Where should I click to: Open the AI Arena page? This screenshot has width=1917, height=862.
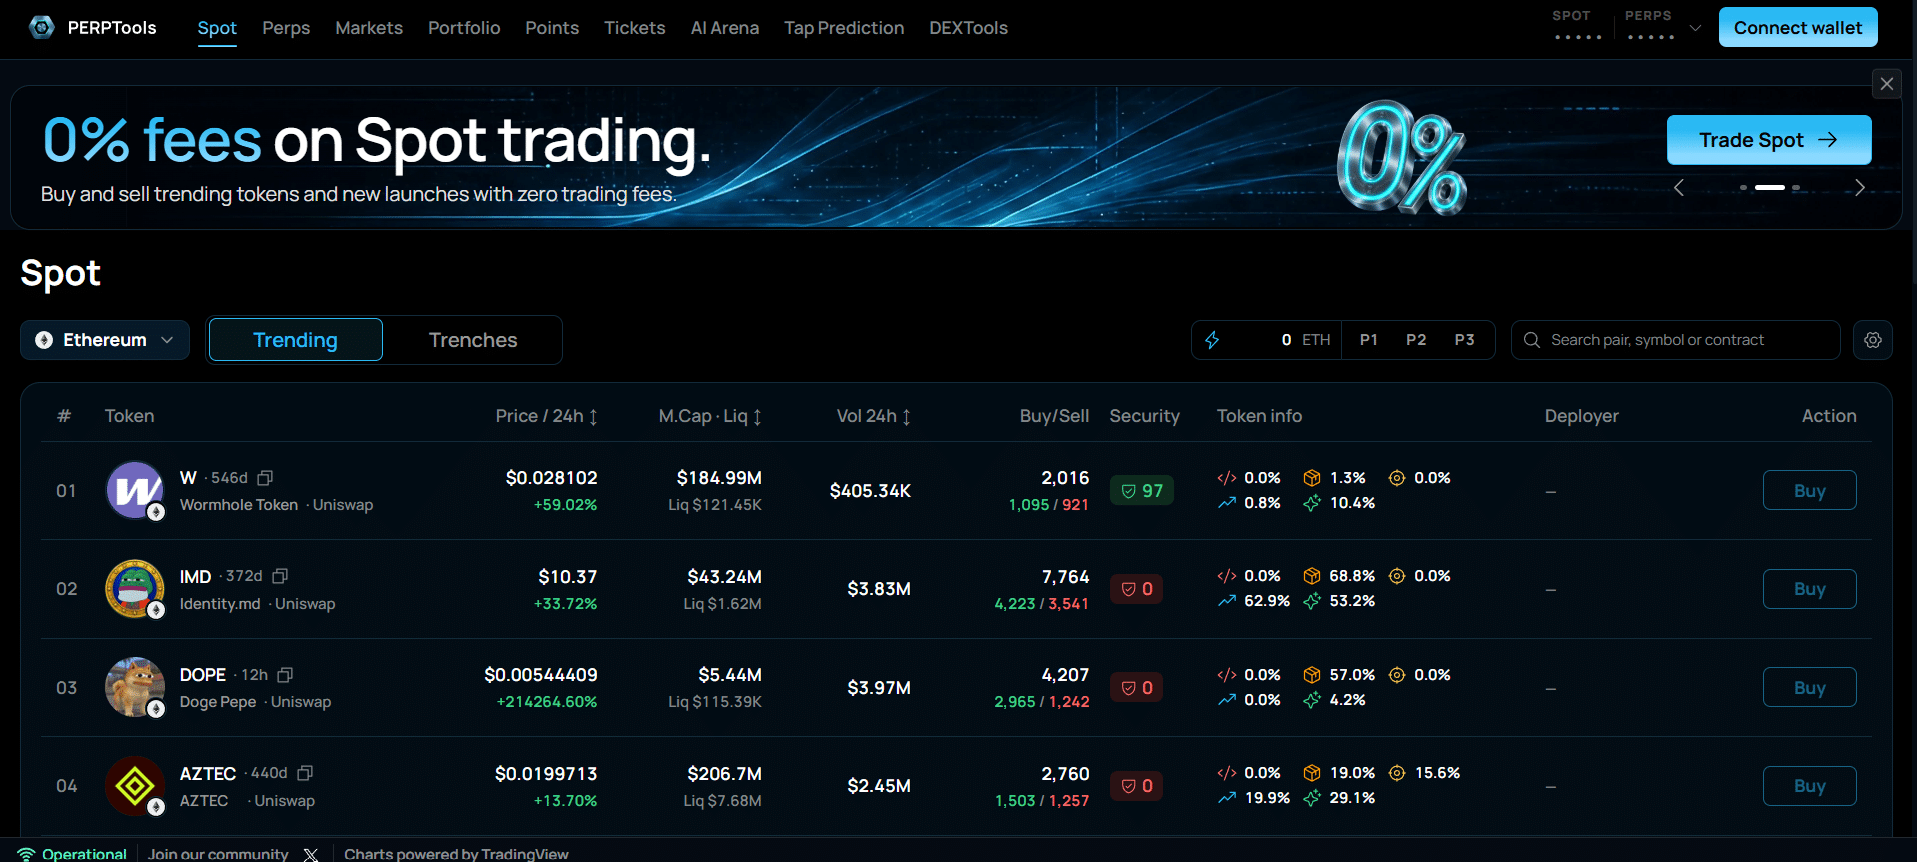(725, 28)
